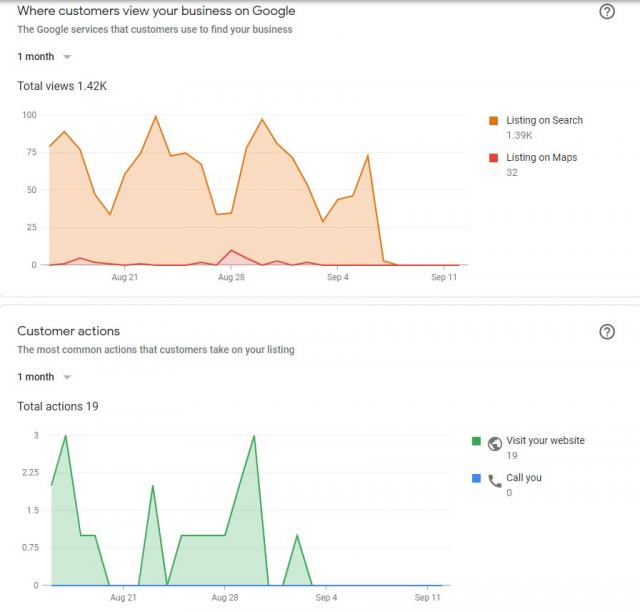Select the Listing on Maps legend label
This screenshot has width=640, height=612.
coord(541,158)
